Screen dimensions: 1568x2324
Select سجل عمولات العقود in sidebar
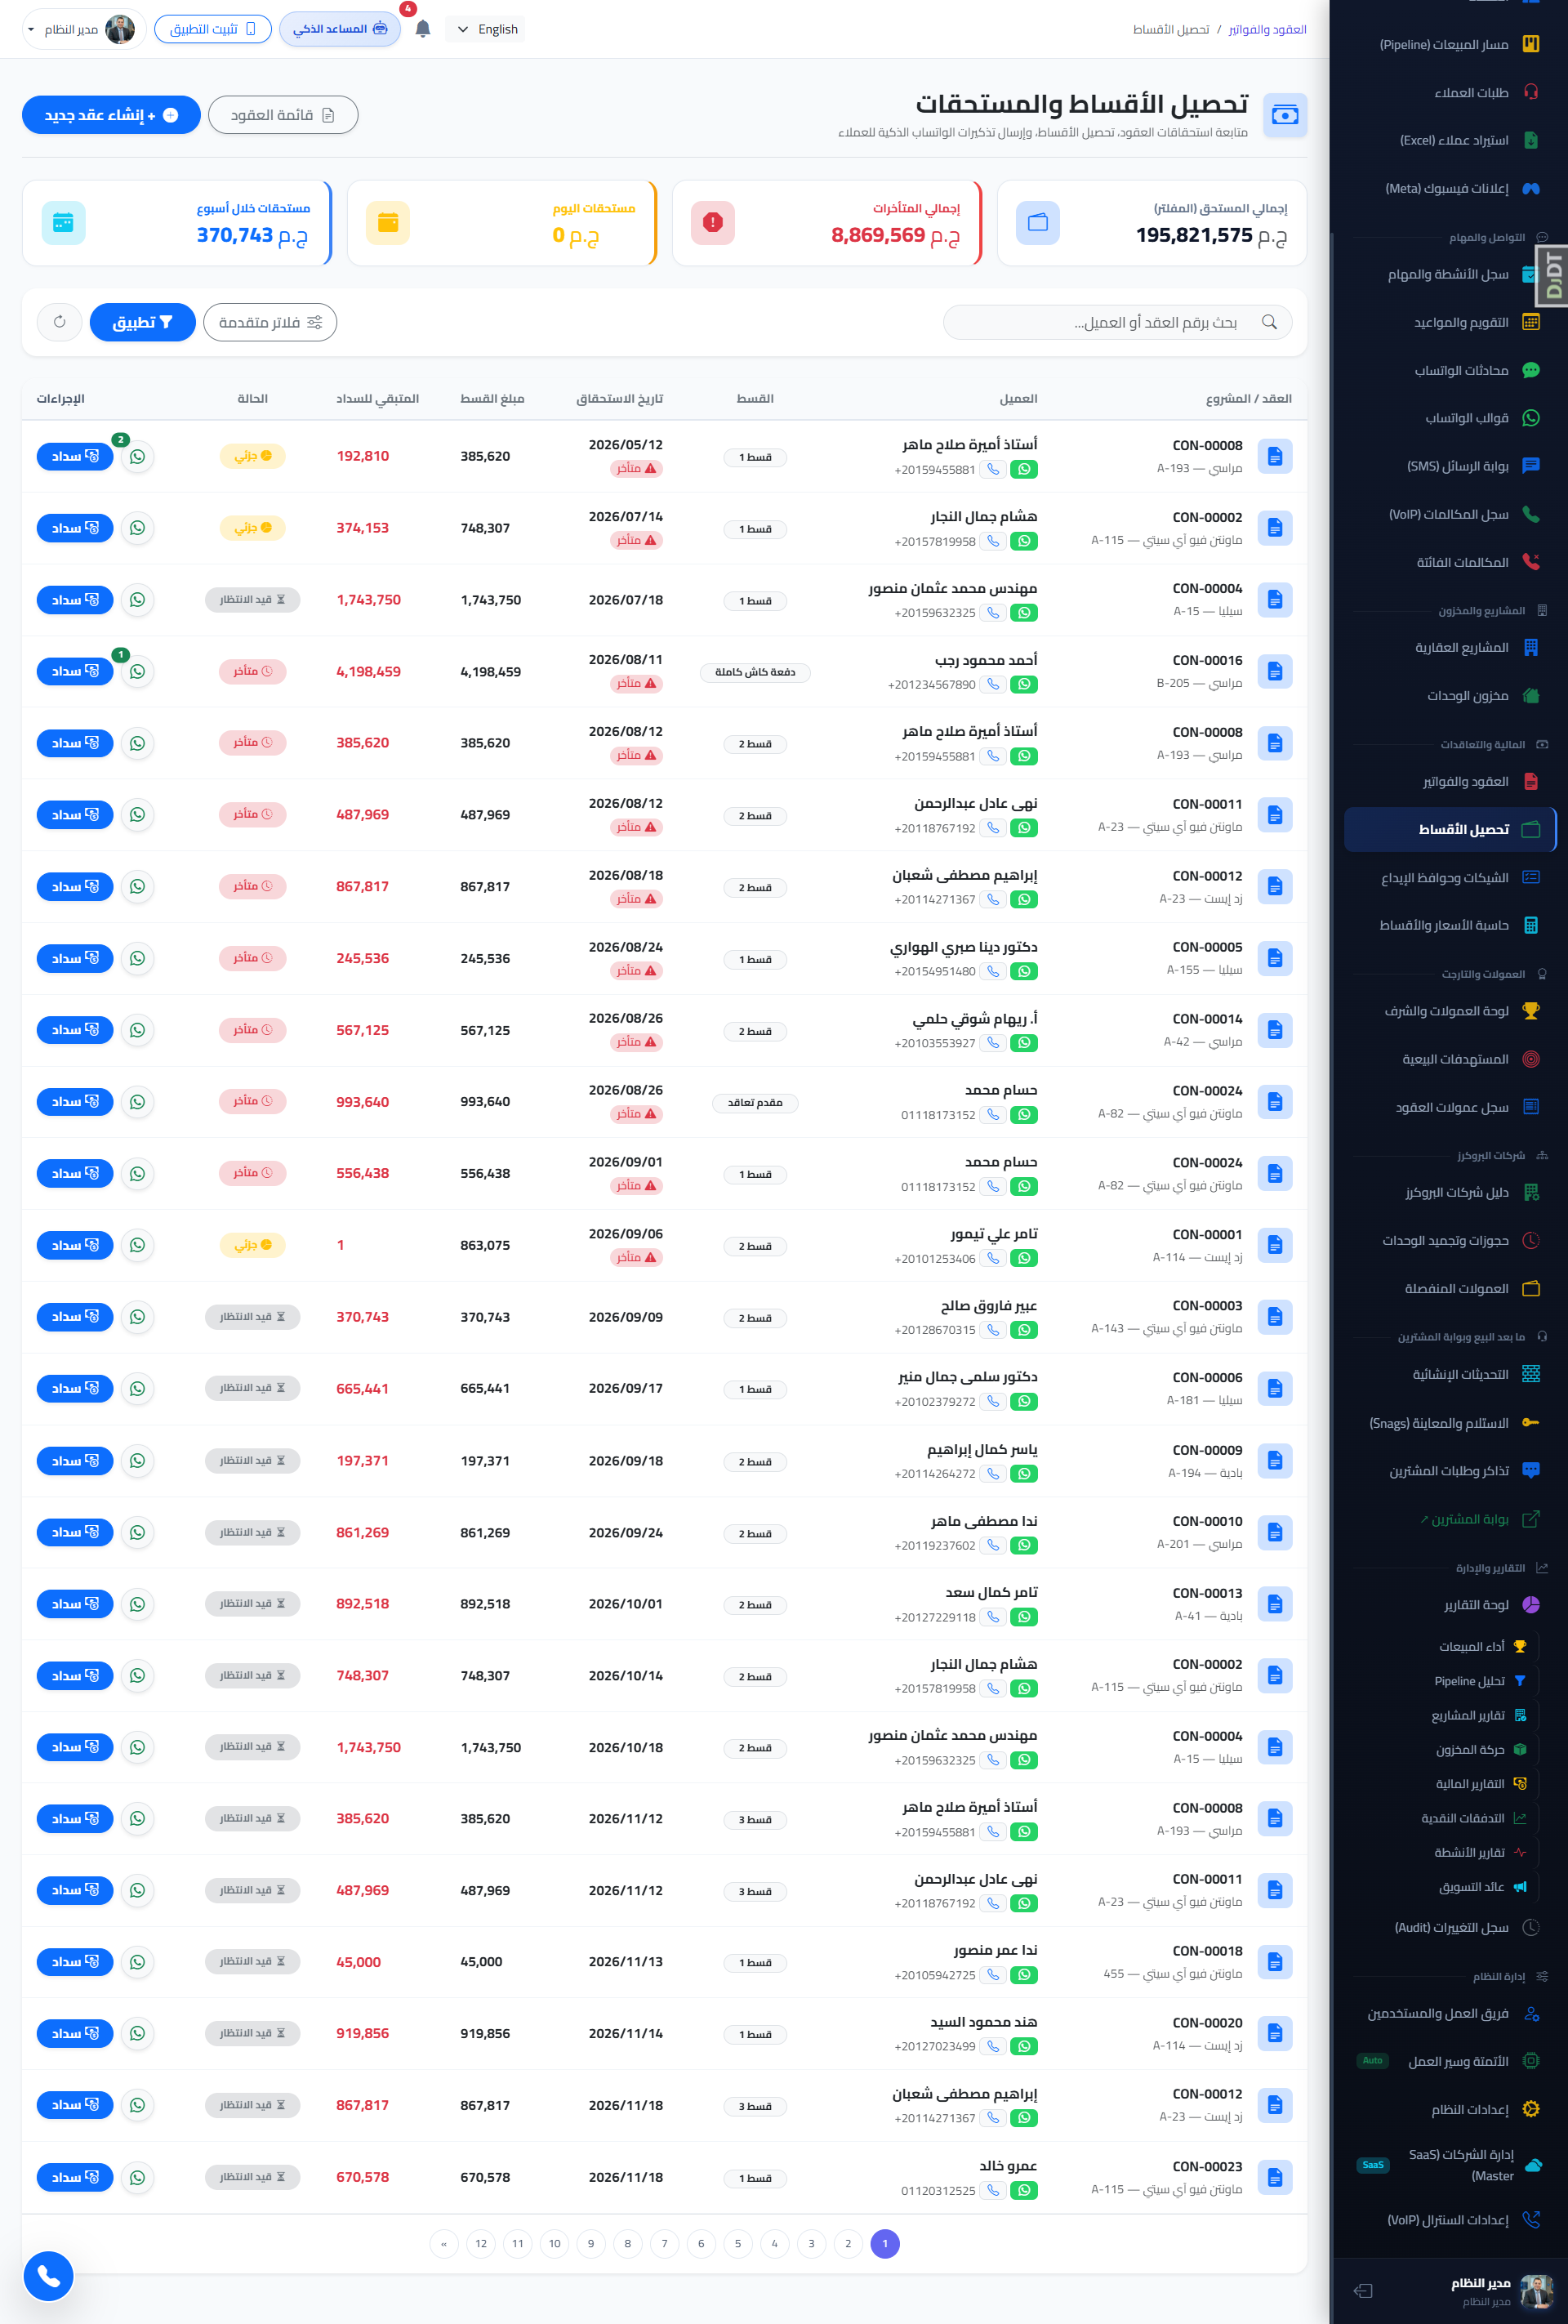[1452, 1107]
